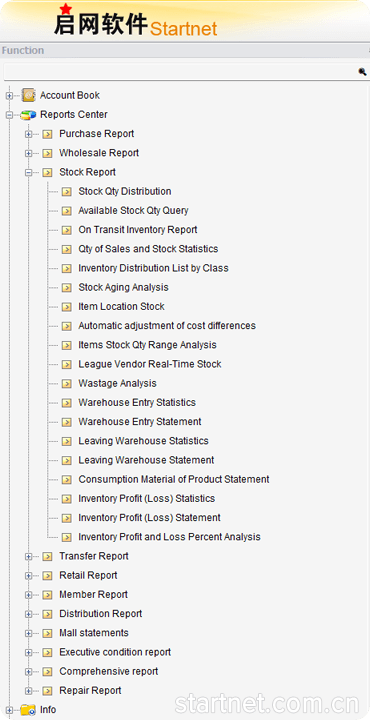The height and width of the screenshot is (720, 370).
Task: Click the Reports Center database icon
Action: pyautogui.click(x=28, y=115)
